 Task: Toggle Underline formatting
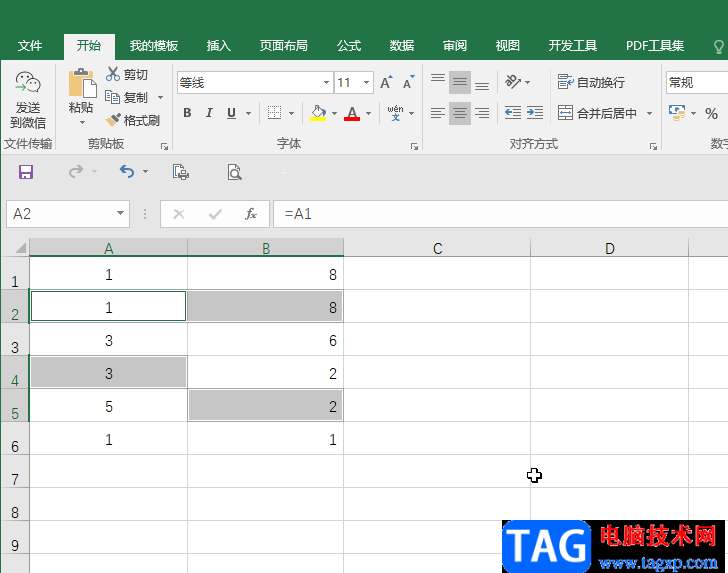(231, 113)
